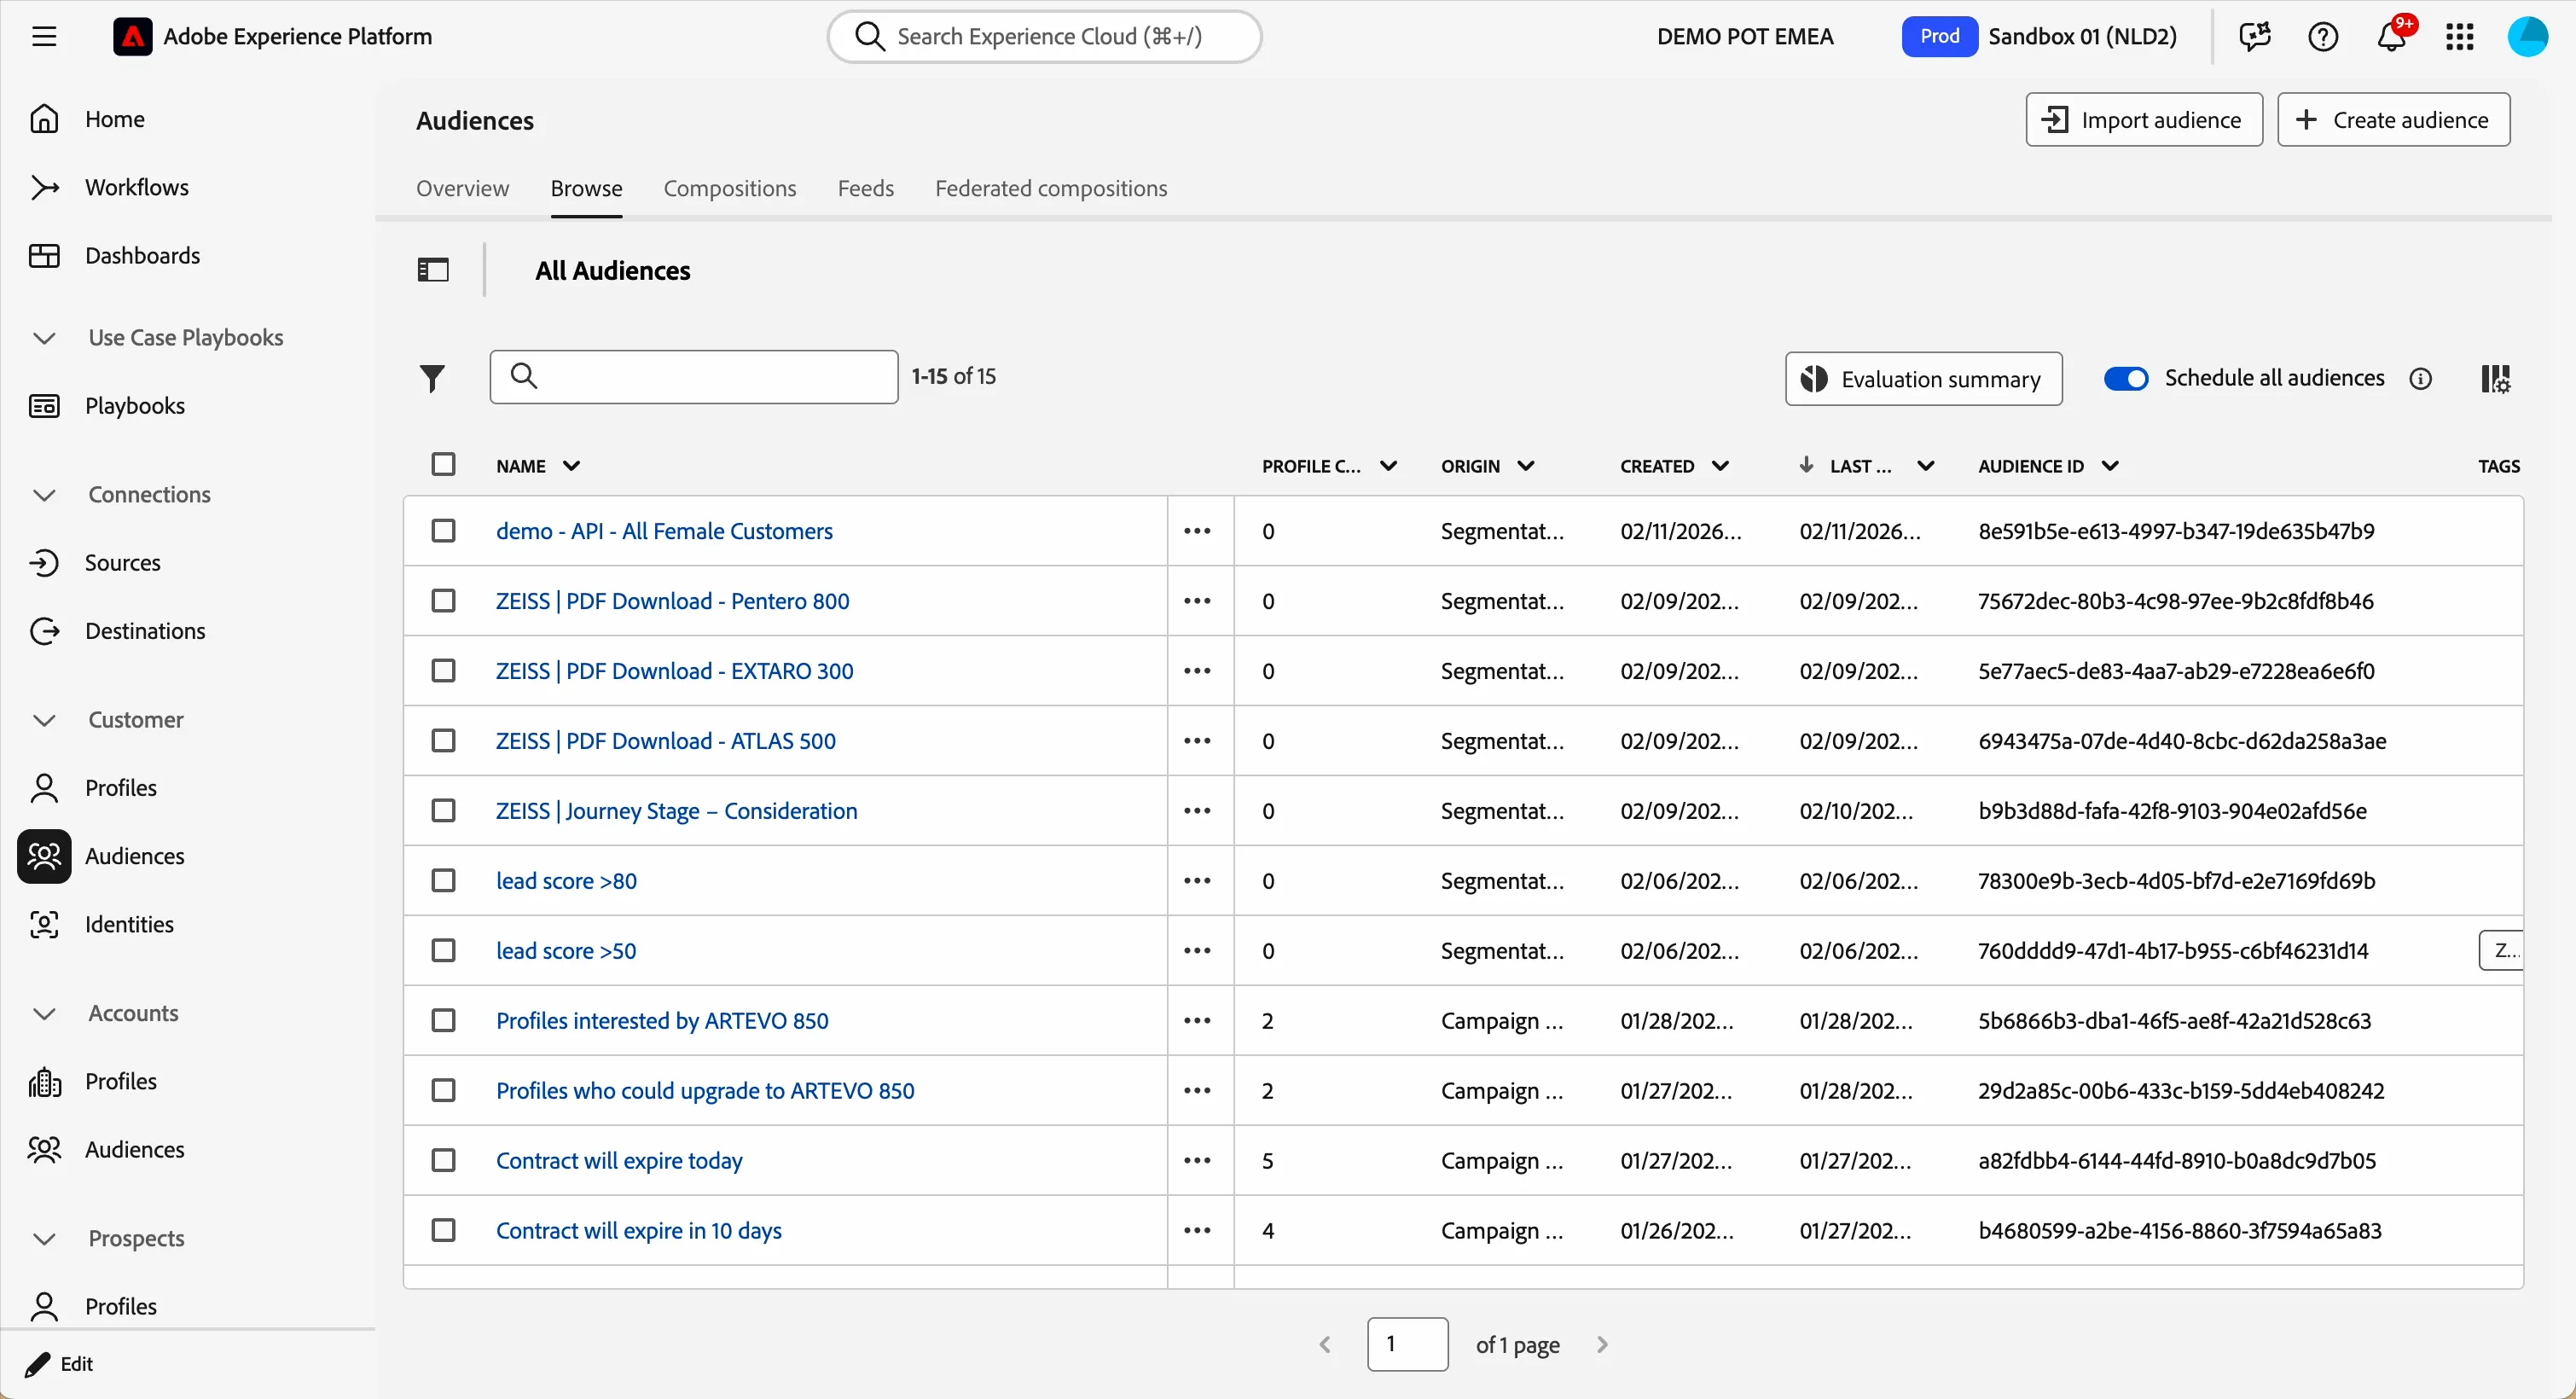Open the column customization icon
The image size is (2576, 1399).
coord(2496,379)
